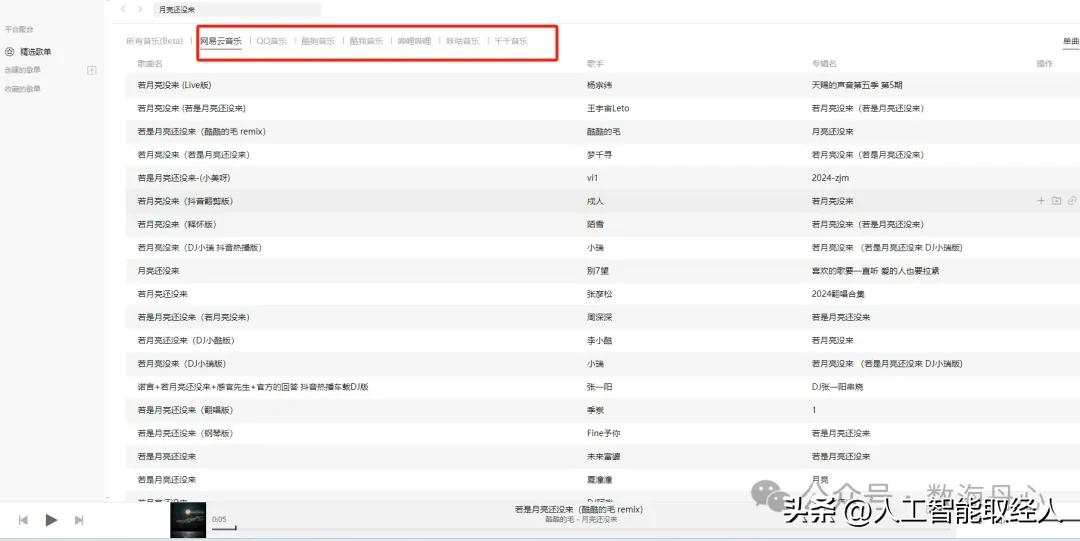Select 收藏的歌单 in the sidebar

[x=23, y=89]
